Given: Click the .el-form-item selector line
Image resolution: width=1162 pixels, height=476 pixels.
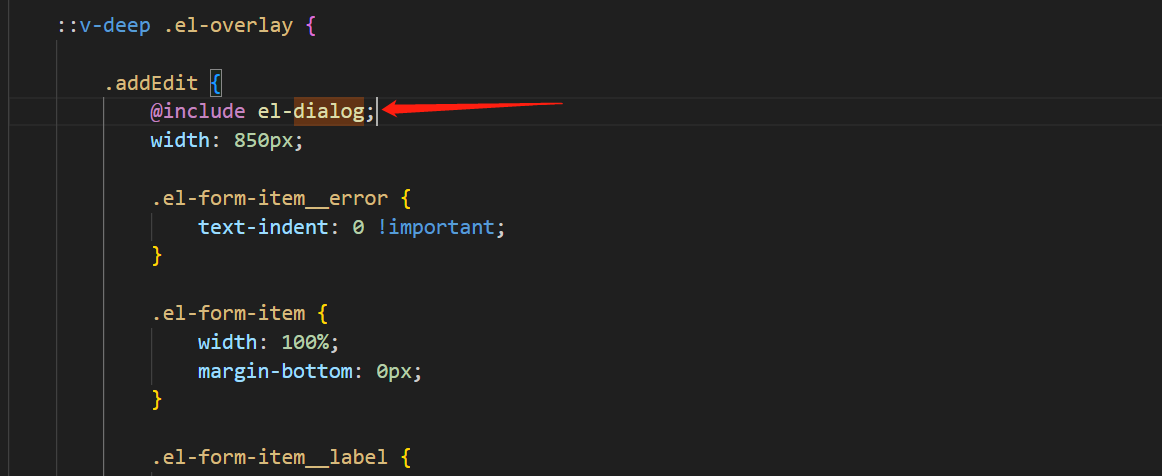Looking at the screenshot, I should 228,313.
